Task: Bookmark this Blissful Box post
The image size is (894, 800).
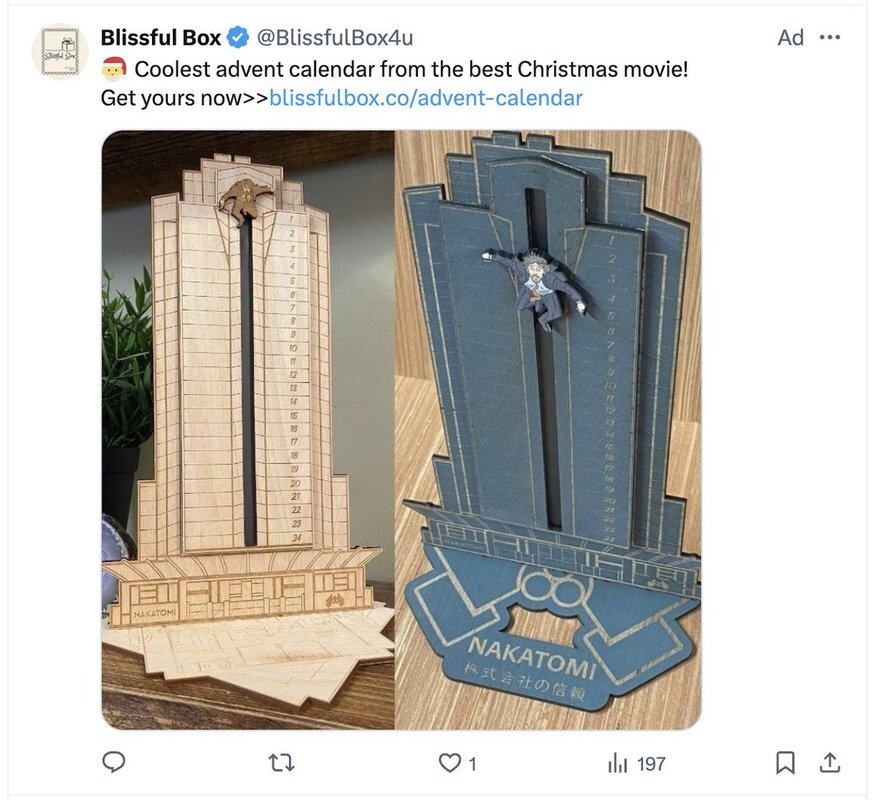Action: [785, 762]
